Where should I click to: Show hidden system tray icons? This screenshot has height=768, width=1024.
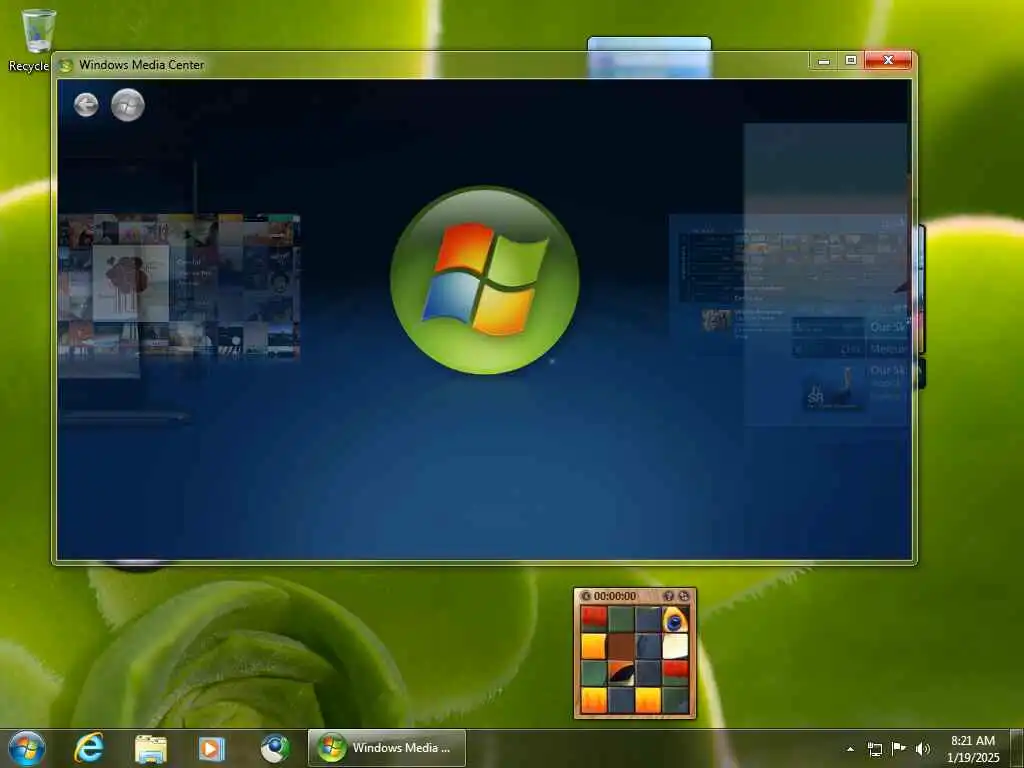point(850,749)
